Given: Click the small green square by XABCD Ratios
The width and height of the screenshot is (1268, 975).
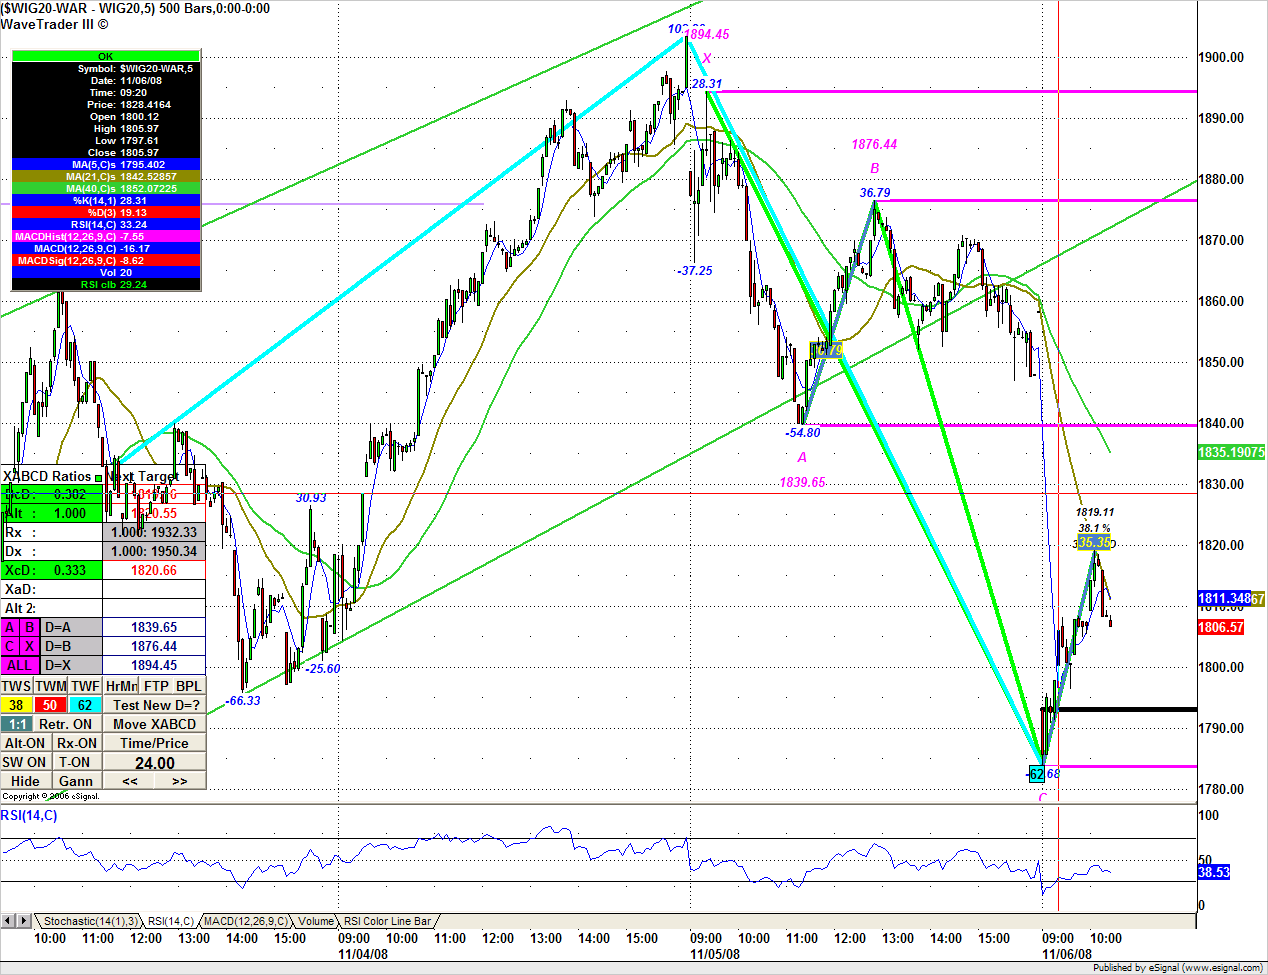Looking at the screenshot, I should (99, 478).
